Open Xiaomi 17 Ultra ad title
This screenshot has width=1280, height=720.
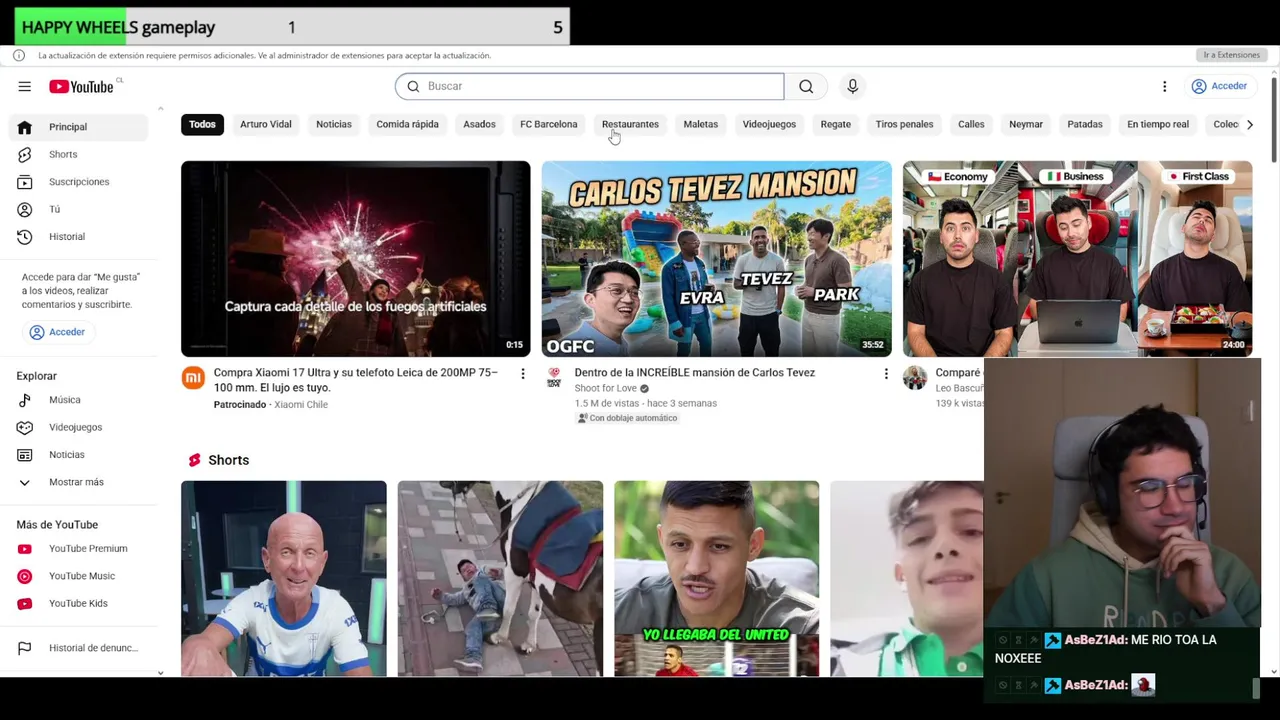pos(355,380)
